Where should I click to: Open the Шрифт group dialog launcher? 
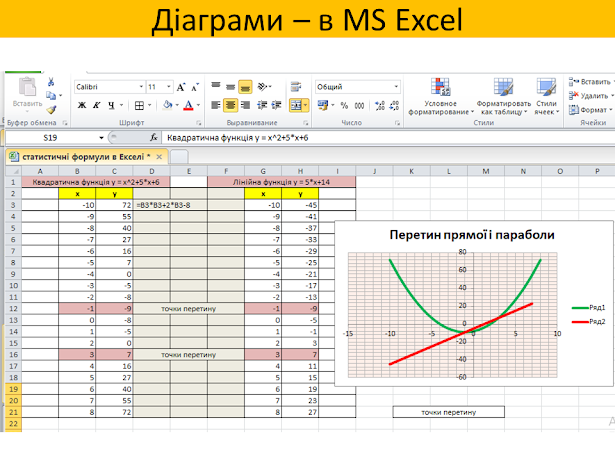tap(198, 123)
